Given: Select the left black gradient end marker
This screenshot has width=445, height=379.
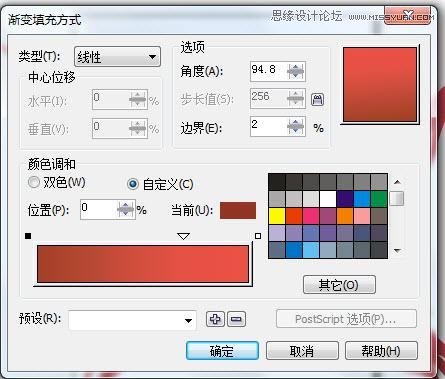Looking at the screenshot, I should pyautogui.click(x=28, y=236).
